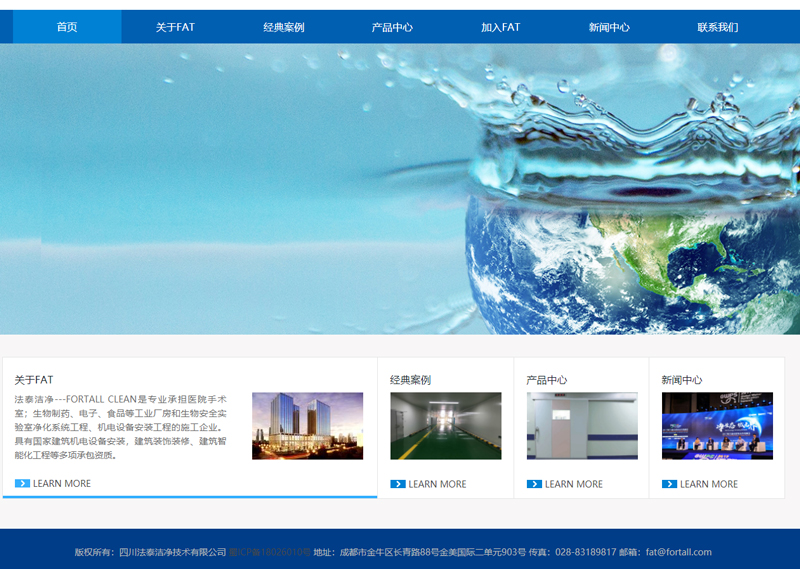The width and height of the screenshot is (800, 569).
Task: Open the conference photo under 新闻中心
Action: click(717, 426)
